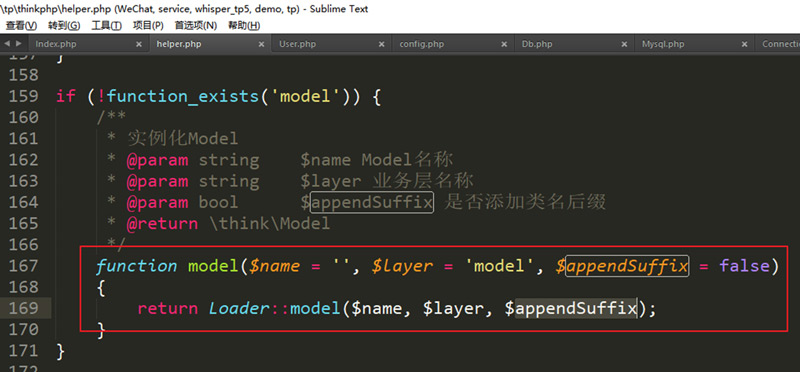800x372 pixels.
Task: Click 业务层名称 comment on line 163
Action: (422, 181)
